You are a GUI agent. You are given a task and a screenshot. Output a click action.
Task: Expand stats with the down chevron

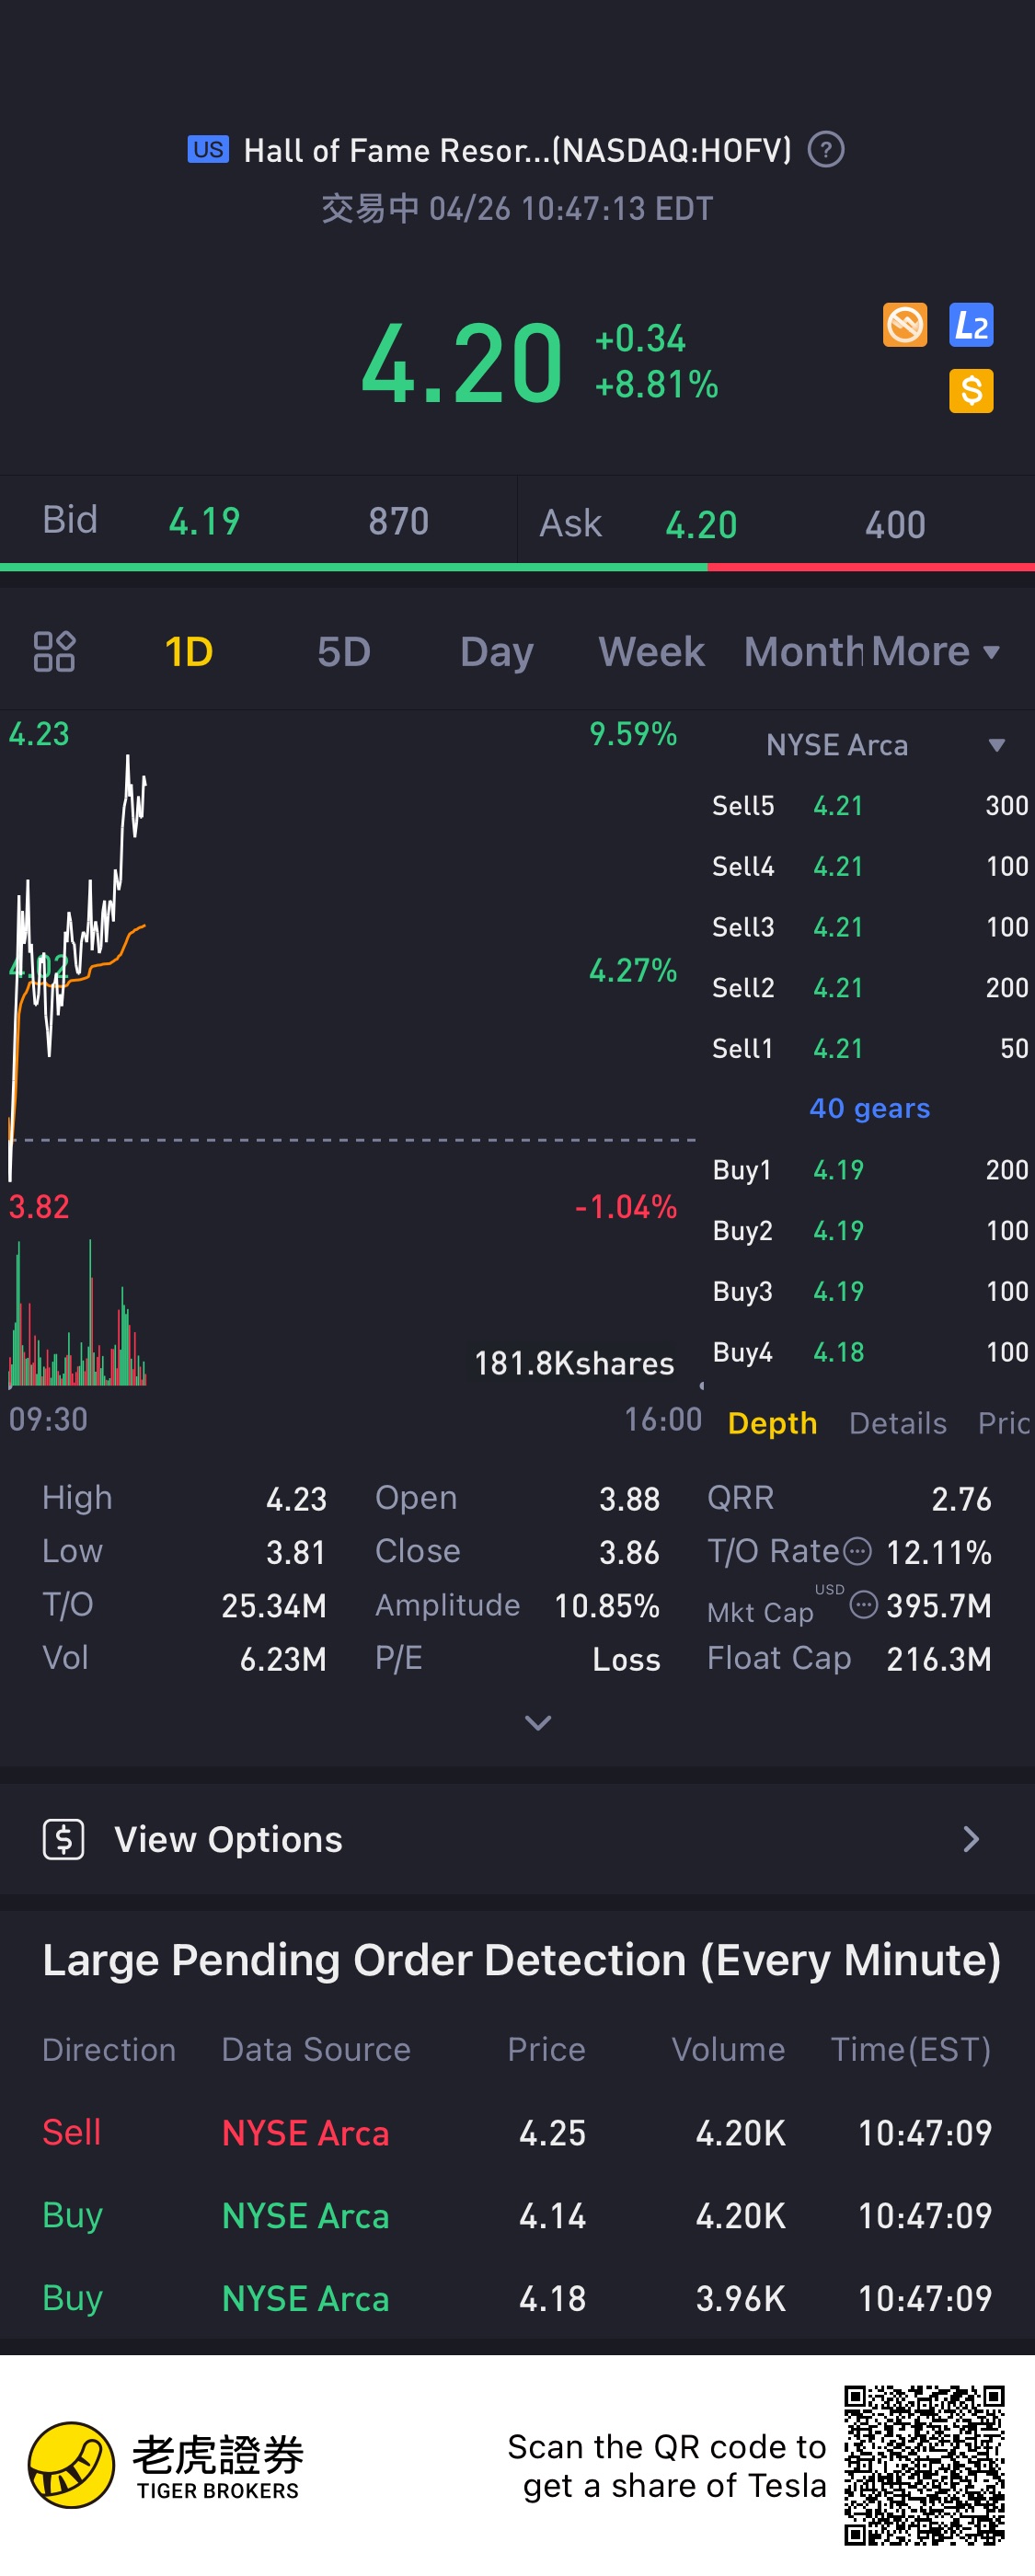(538, 1722)
